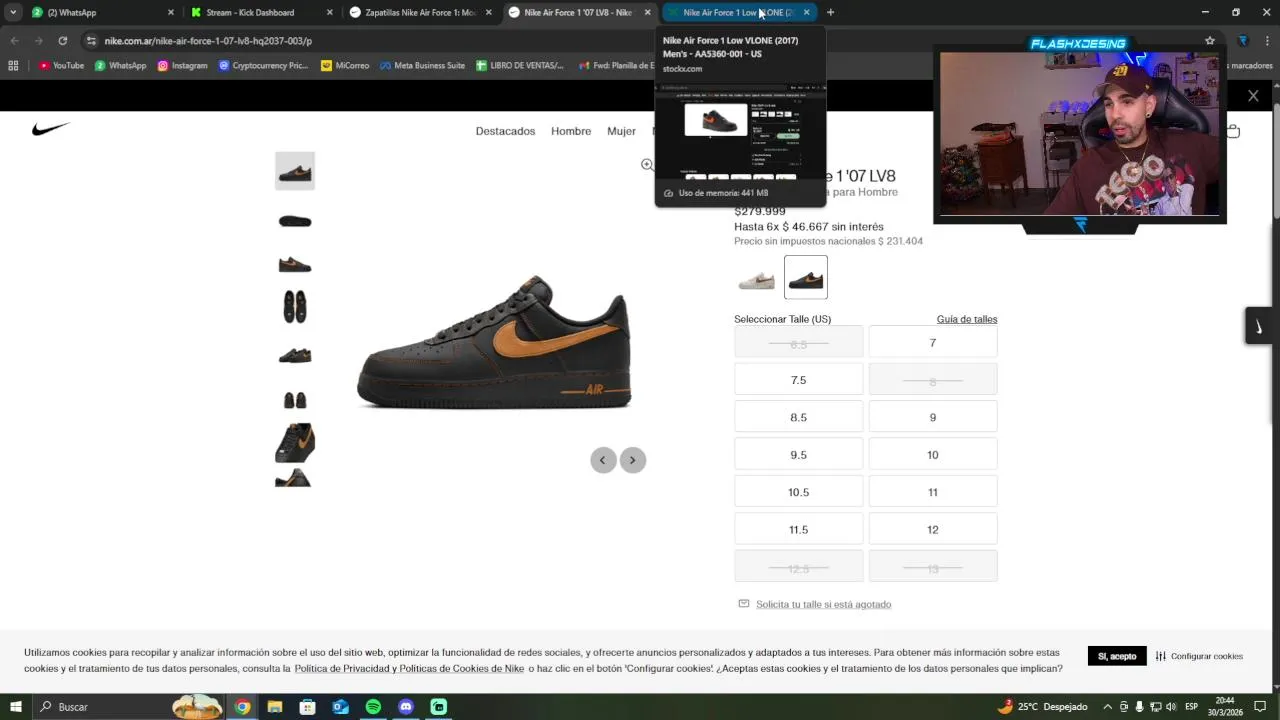Open the notifications center icon

coord(1260,707)
